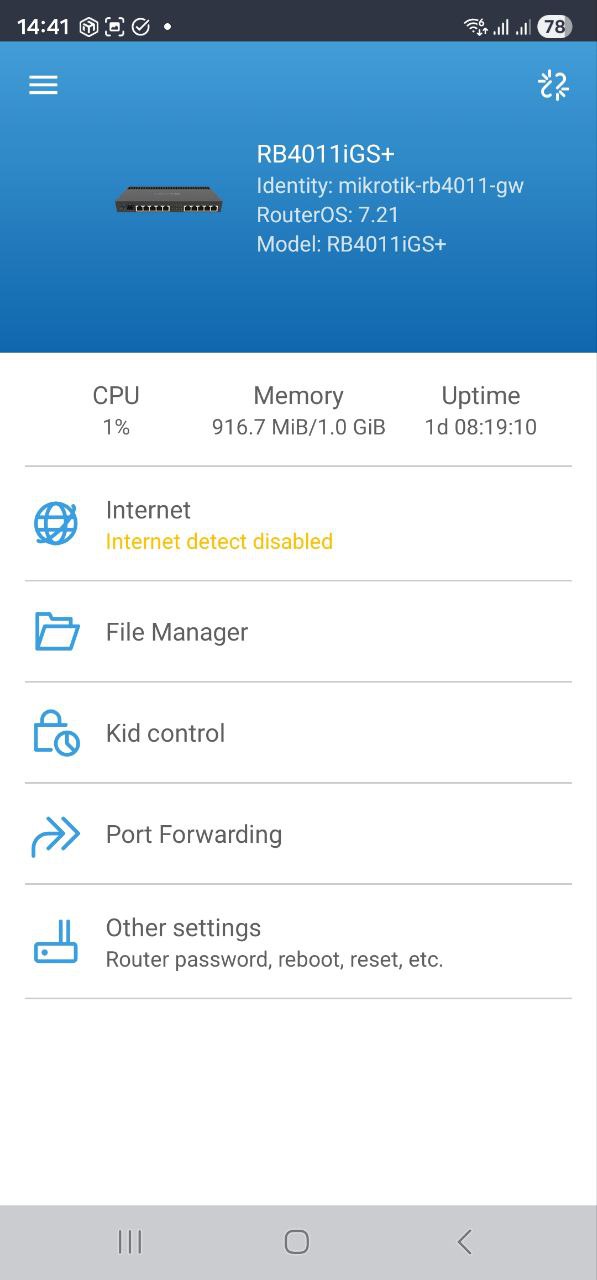Open the navigation drawer menu
This screenshot has width=597, height=1280.
click(x=43, y=84)
